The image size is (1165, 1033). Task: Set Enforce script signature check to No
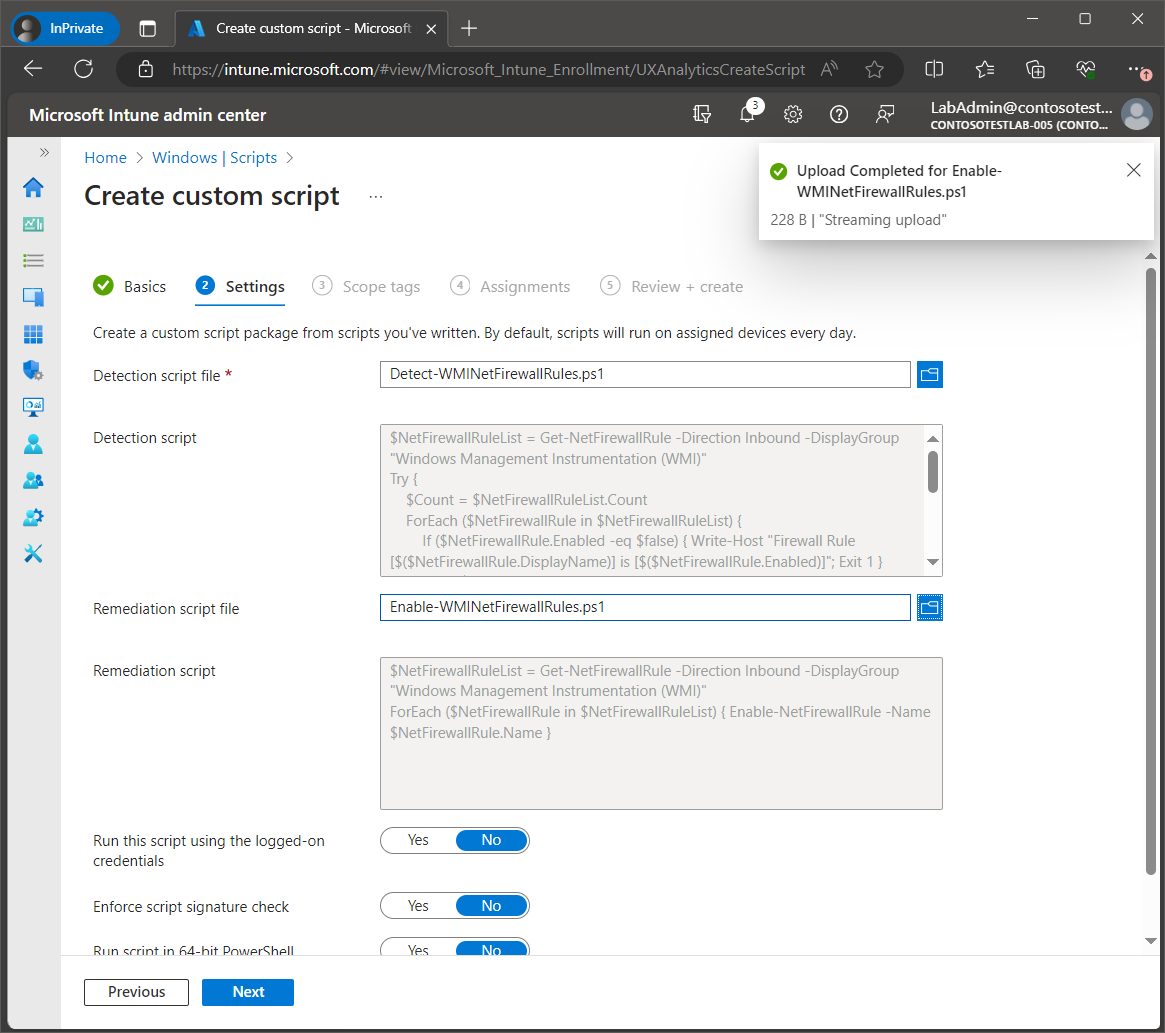click(x=491, y=906)
